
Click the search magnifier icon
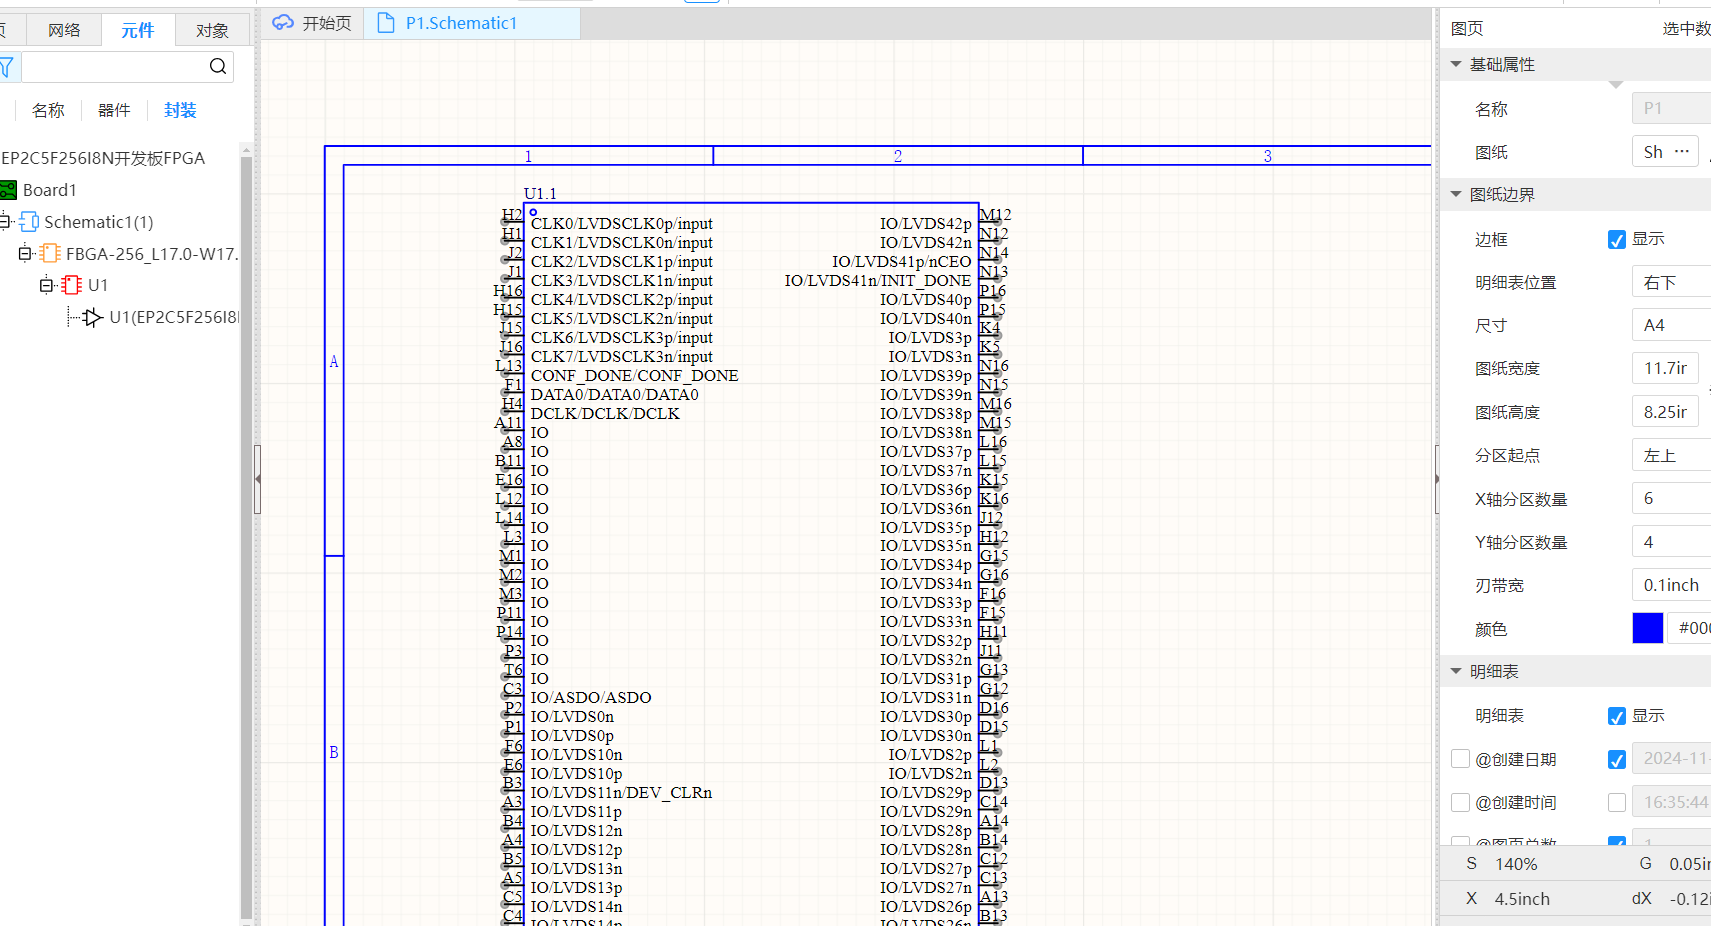218,67
